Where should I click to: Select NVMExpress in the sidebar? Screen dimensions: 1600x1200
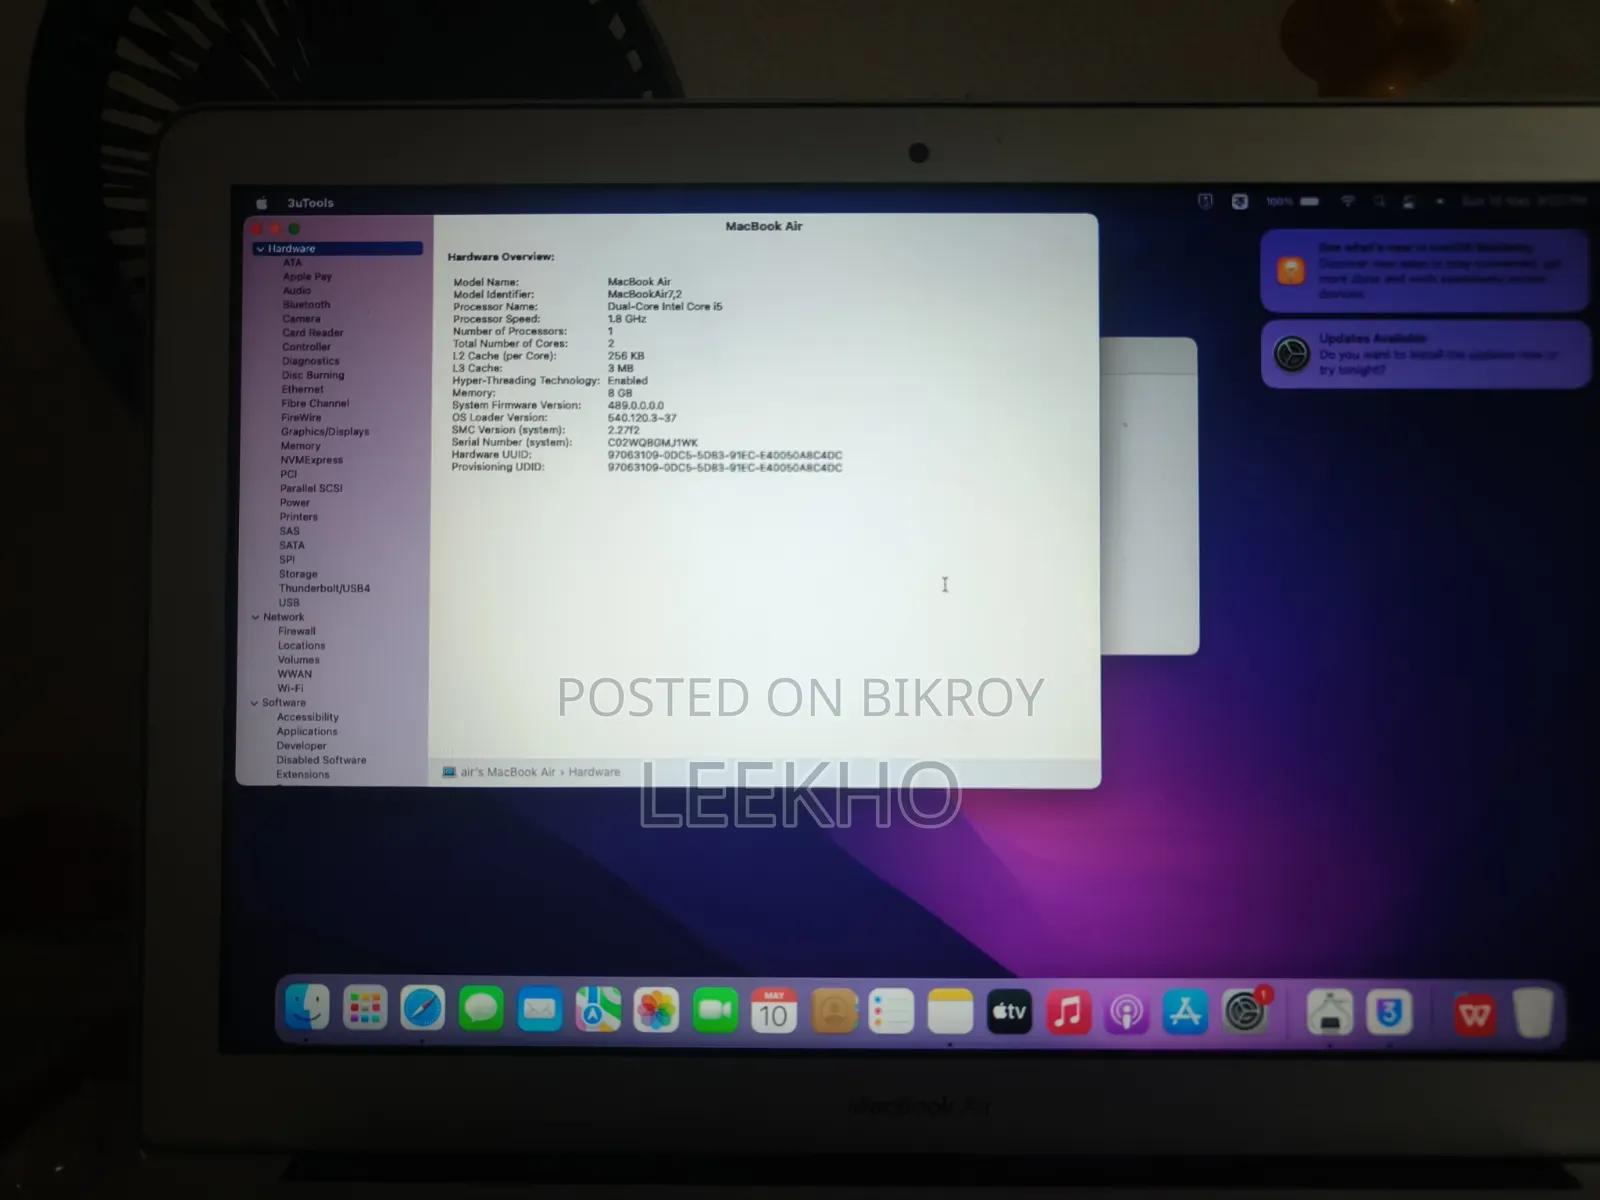[311, 460]
